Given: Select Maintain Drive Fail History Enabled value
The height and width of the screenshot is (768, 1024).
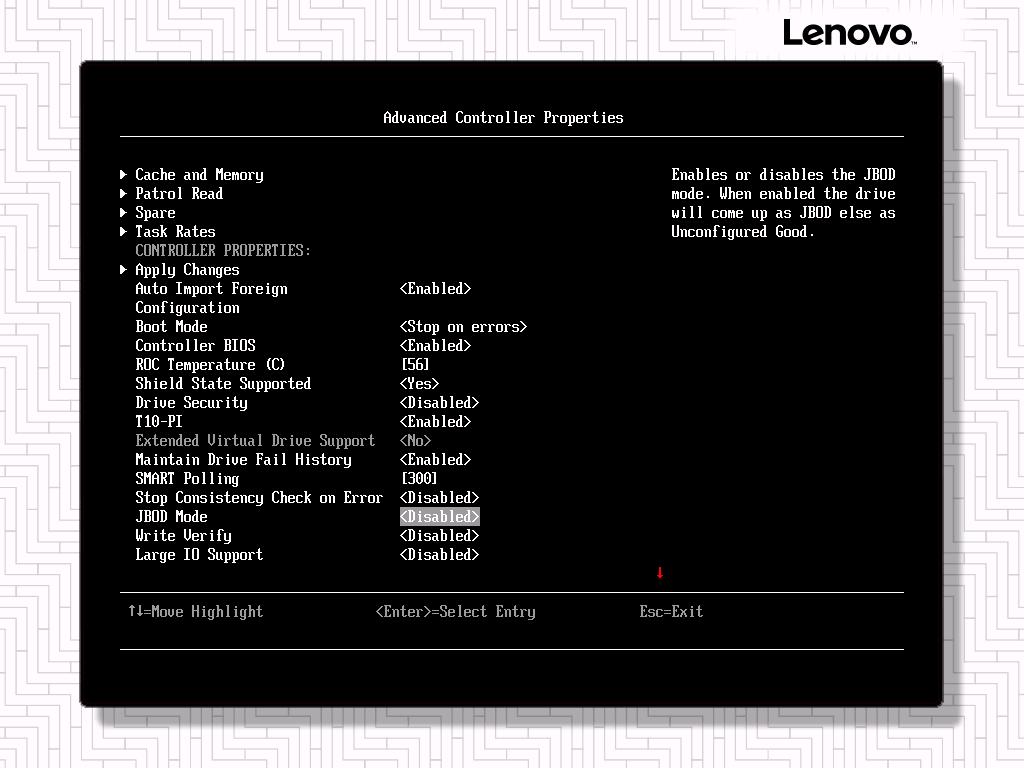Looking at the screenshot, I should tap(435, 460).
